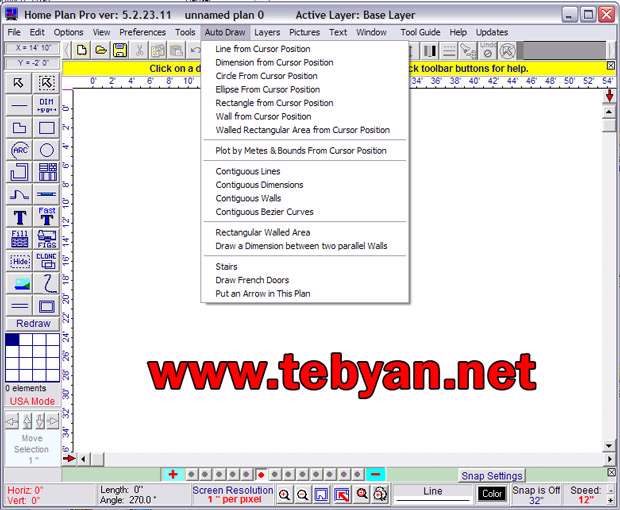Viewport: 620px width, 510px height.
Task: Select the last zoom level dot
Action: point(357,474)
